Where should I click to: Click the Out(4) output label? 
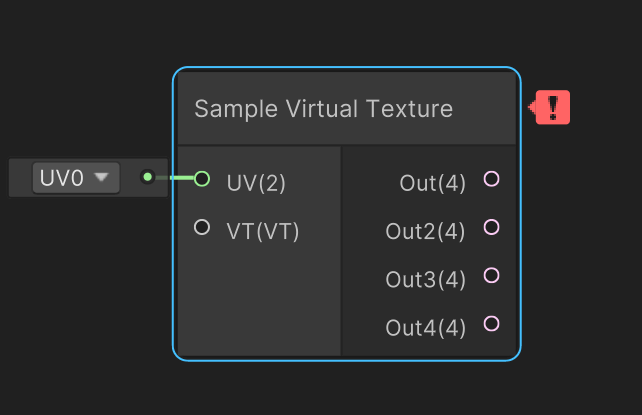point(432,183)
